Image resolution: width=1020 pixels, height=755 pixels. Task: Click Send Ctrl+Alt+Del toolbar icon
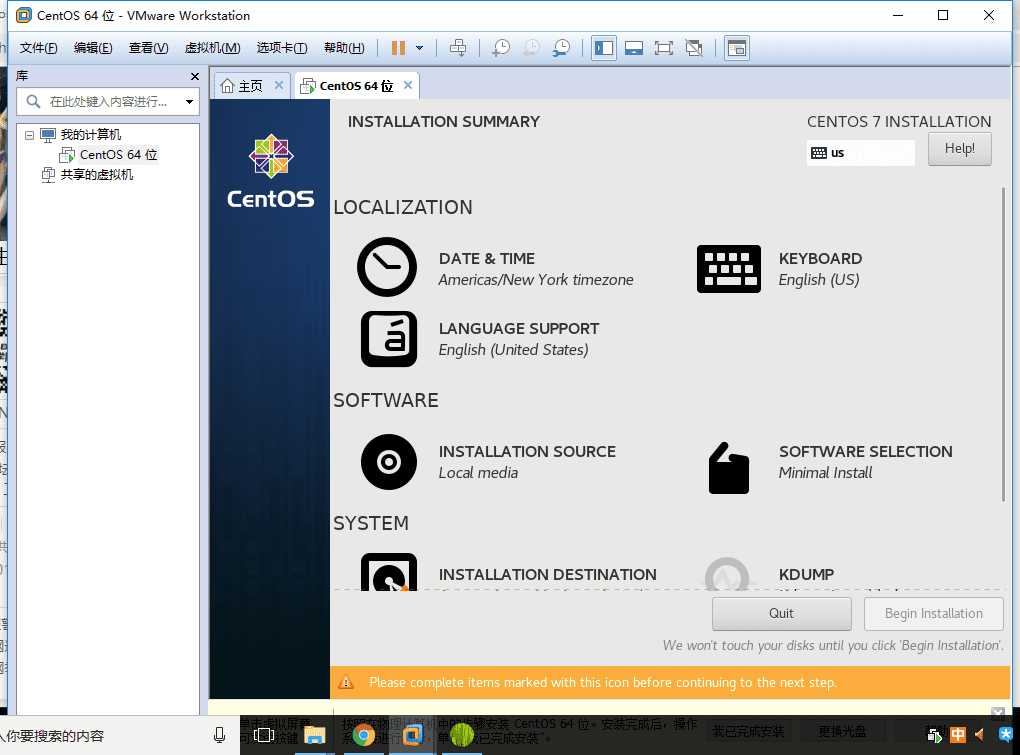[458, 48]
